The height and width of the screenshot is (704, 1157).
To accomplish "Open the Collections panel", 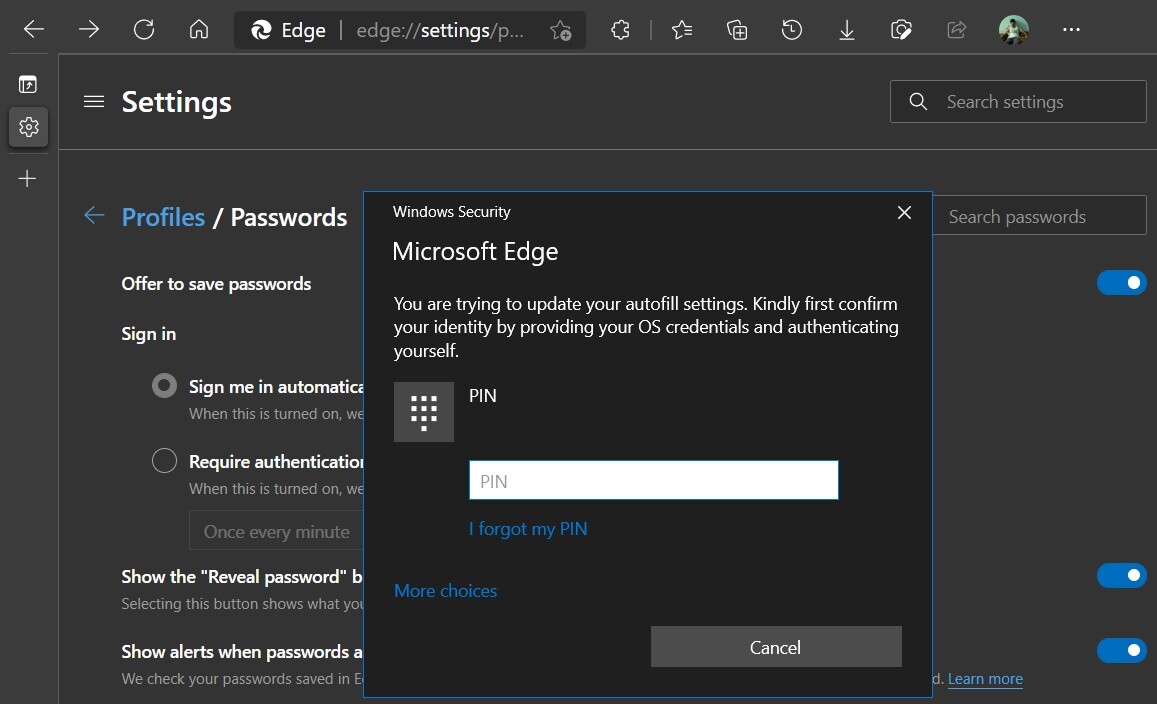I will [x=737, y=30].
